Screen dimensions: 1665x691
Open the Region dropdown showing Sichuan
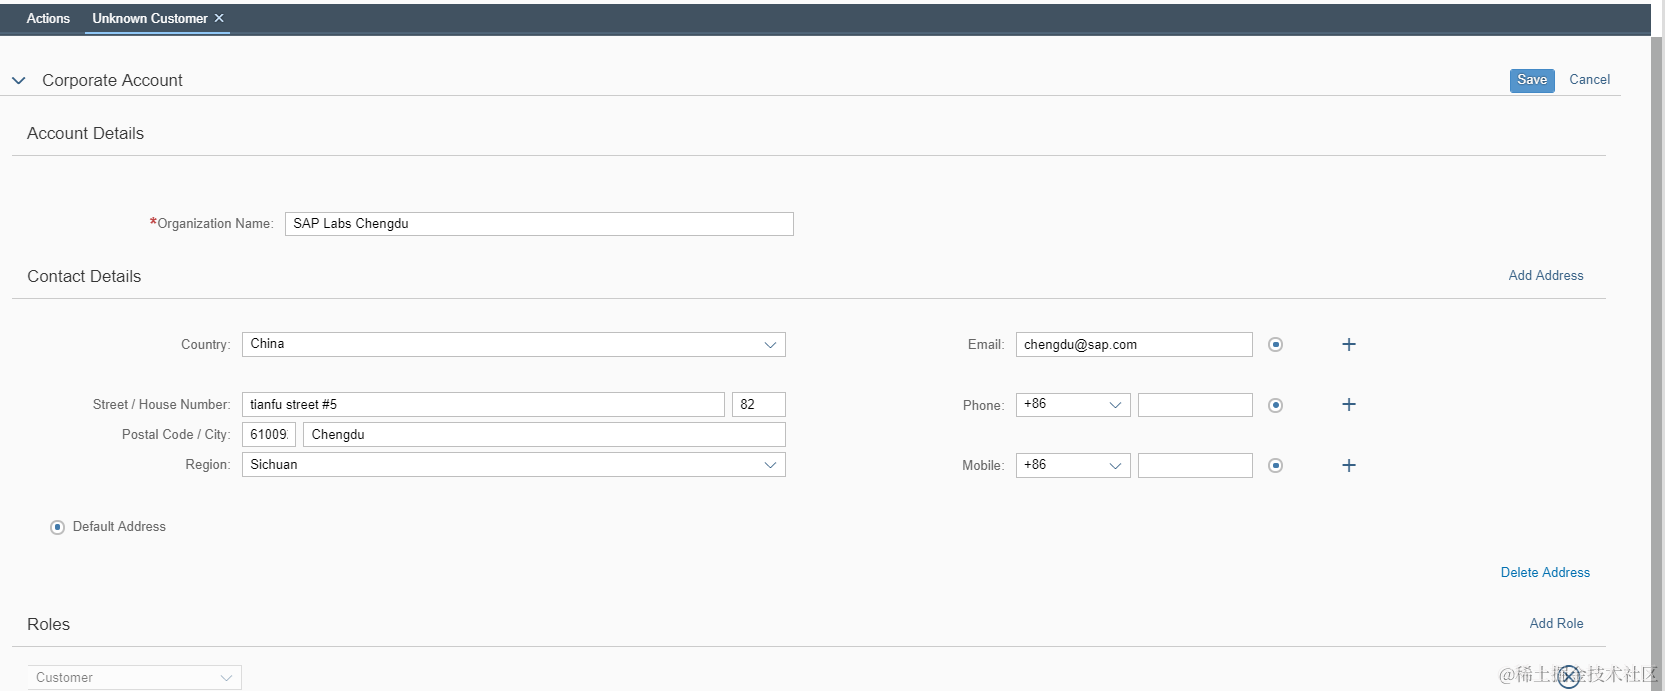pyautogui.click(x=513, y=464)
